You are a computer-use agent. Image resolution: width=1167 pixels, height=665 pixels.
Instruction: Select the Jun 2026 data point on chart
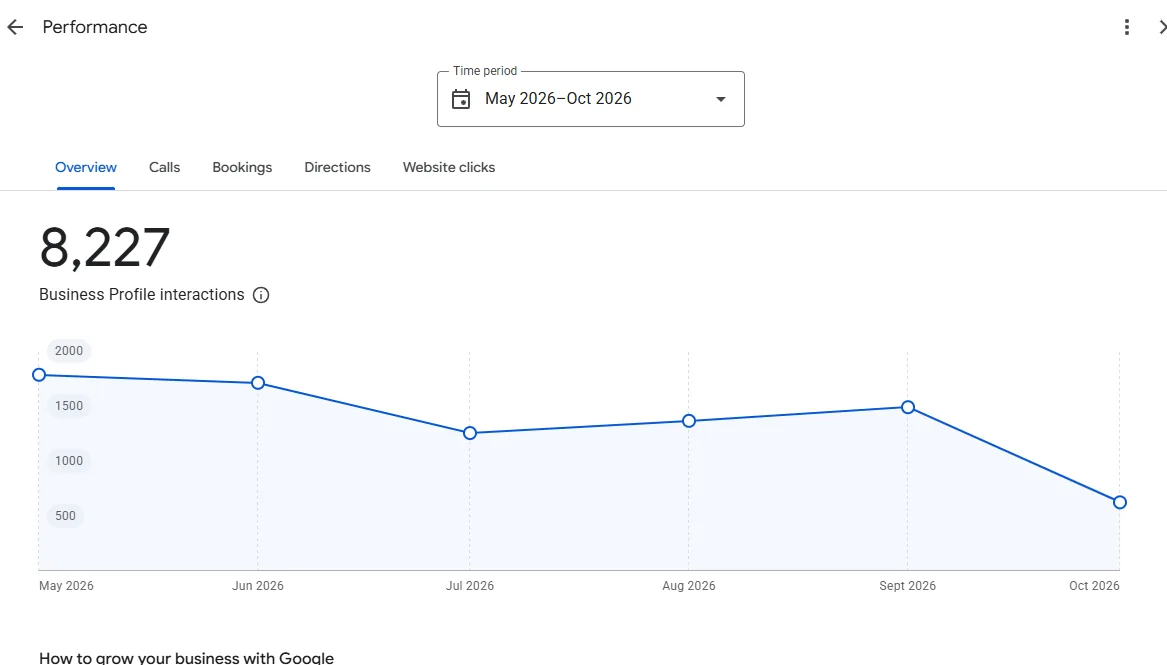pyautogui.click(x=258, y=383)
